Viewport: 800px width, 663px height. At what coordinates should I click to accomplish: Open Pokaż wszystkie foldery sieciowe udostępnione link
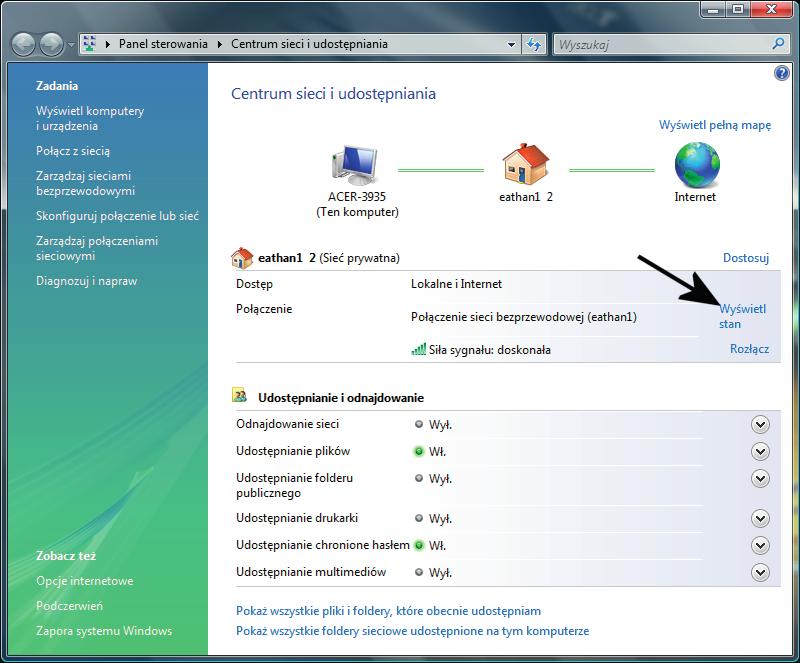412,631
